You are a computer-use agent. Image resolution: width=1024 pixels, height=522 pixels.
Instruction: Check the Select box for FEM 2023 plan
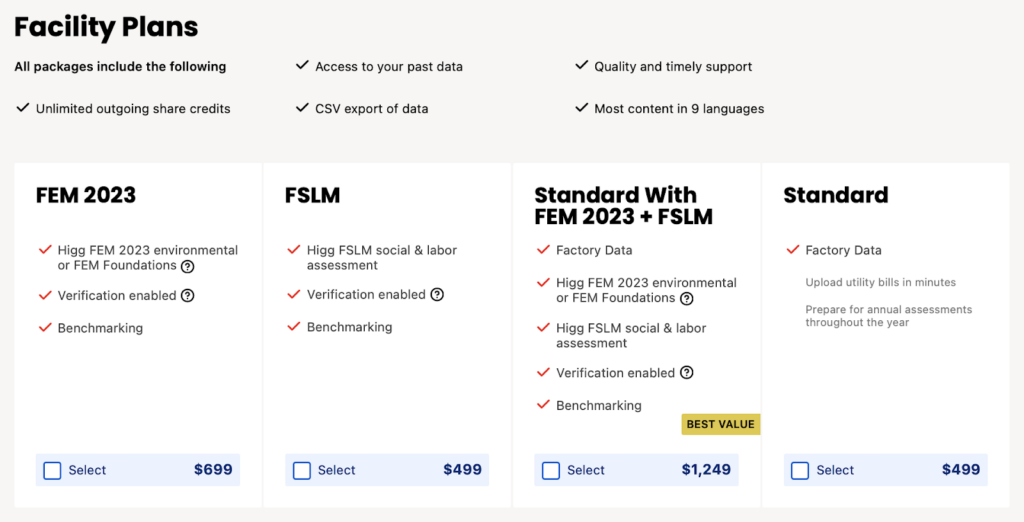pyautogui.click(x=52, y=470)
